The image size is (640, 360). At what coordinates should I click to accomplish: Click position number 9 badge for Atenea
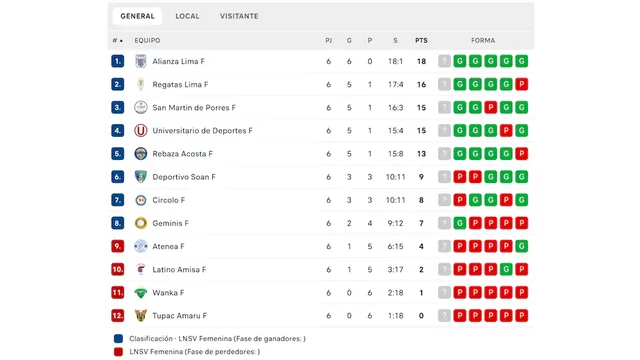(118, 246)
